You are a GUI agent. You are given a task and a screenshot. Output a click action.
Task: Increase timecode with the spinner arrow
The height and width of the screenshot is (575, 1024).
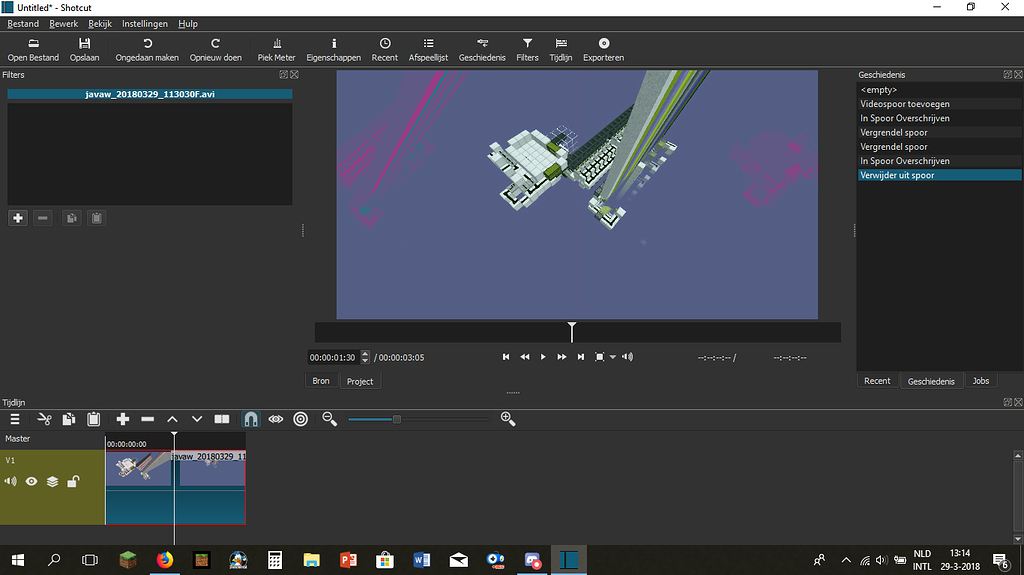[365, 354]
